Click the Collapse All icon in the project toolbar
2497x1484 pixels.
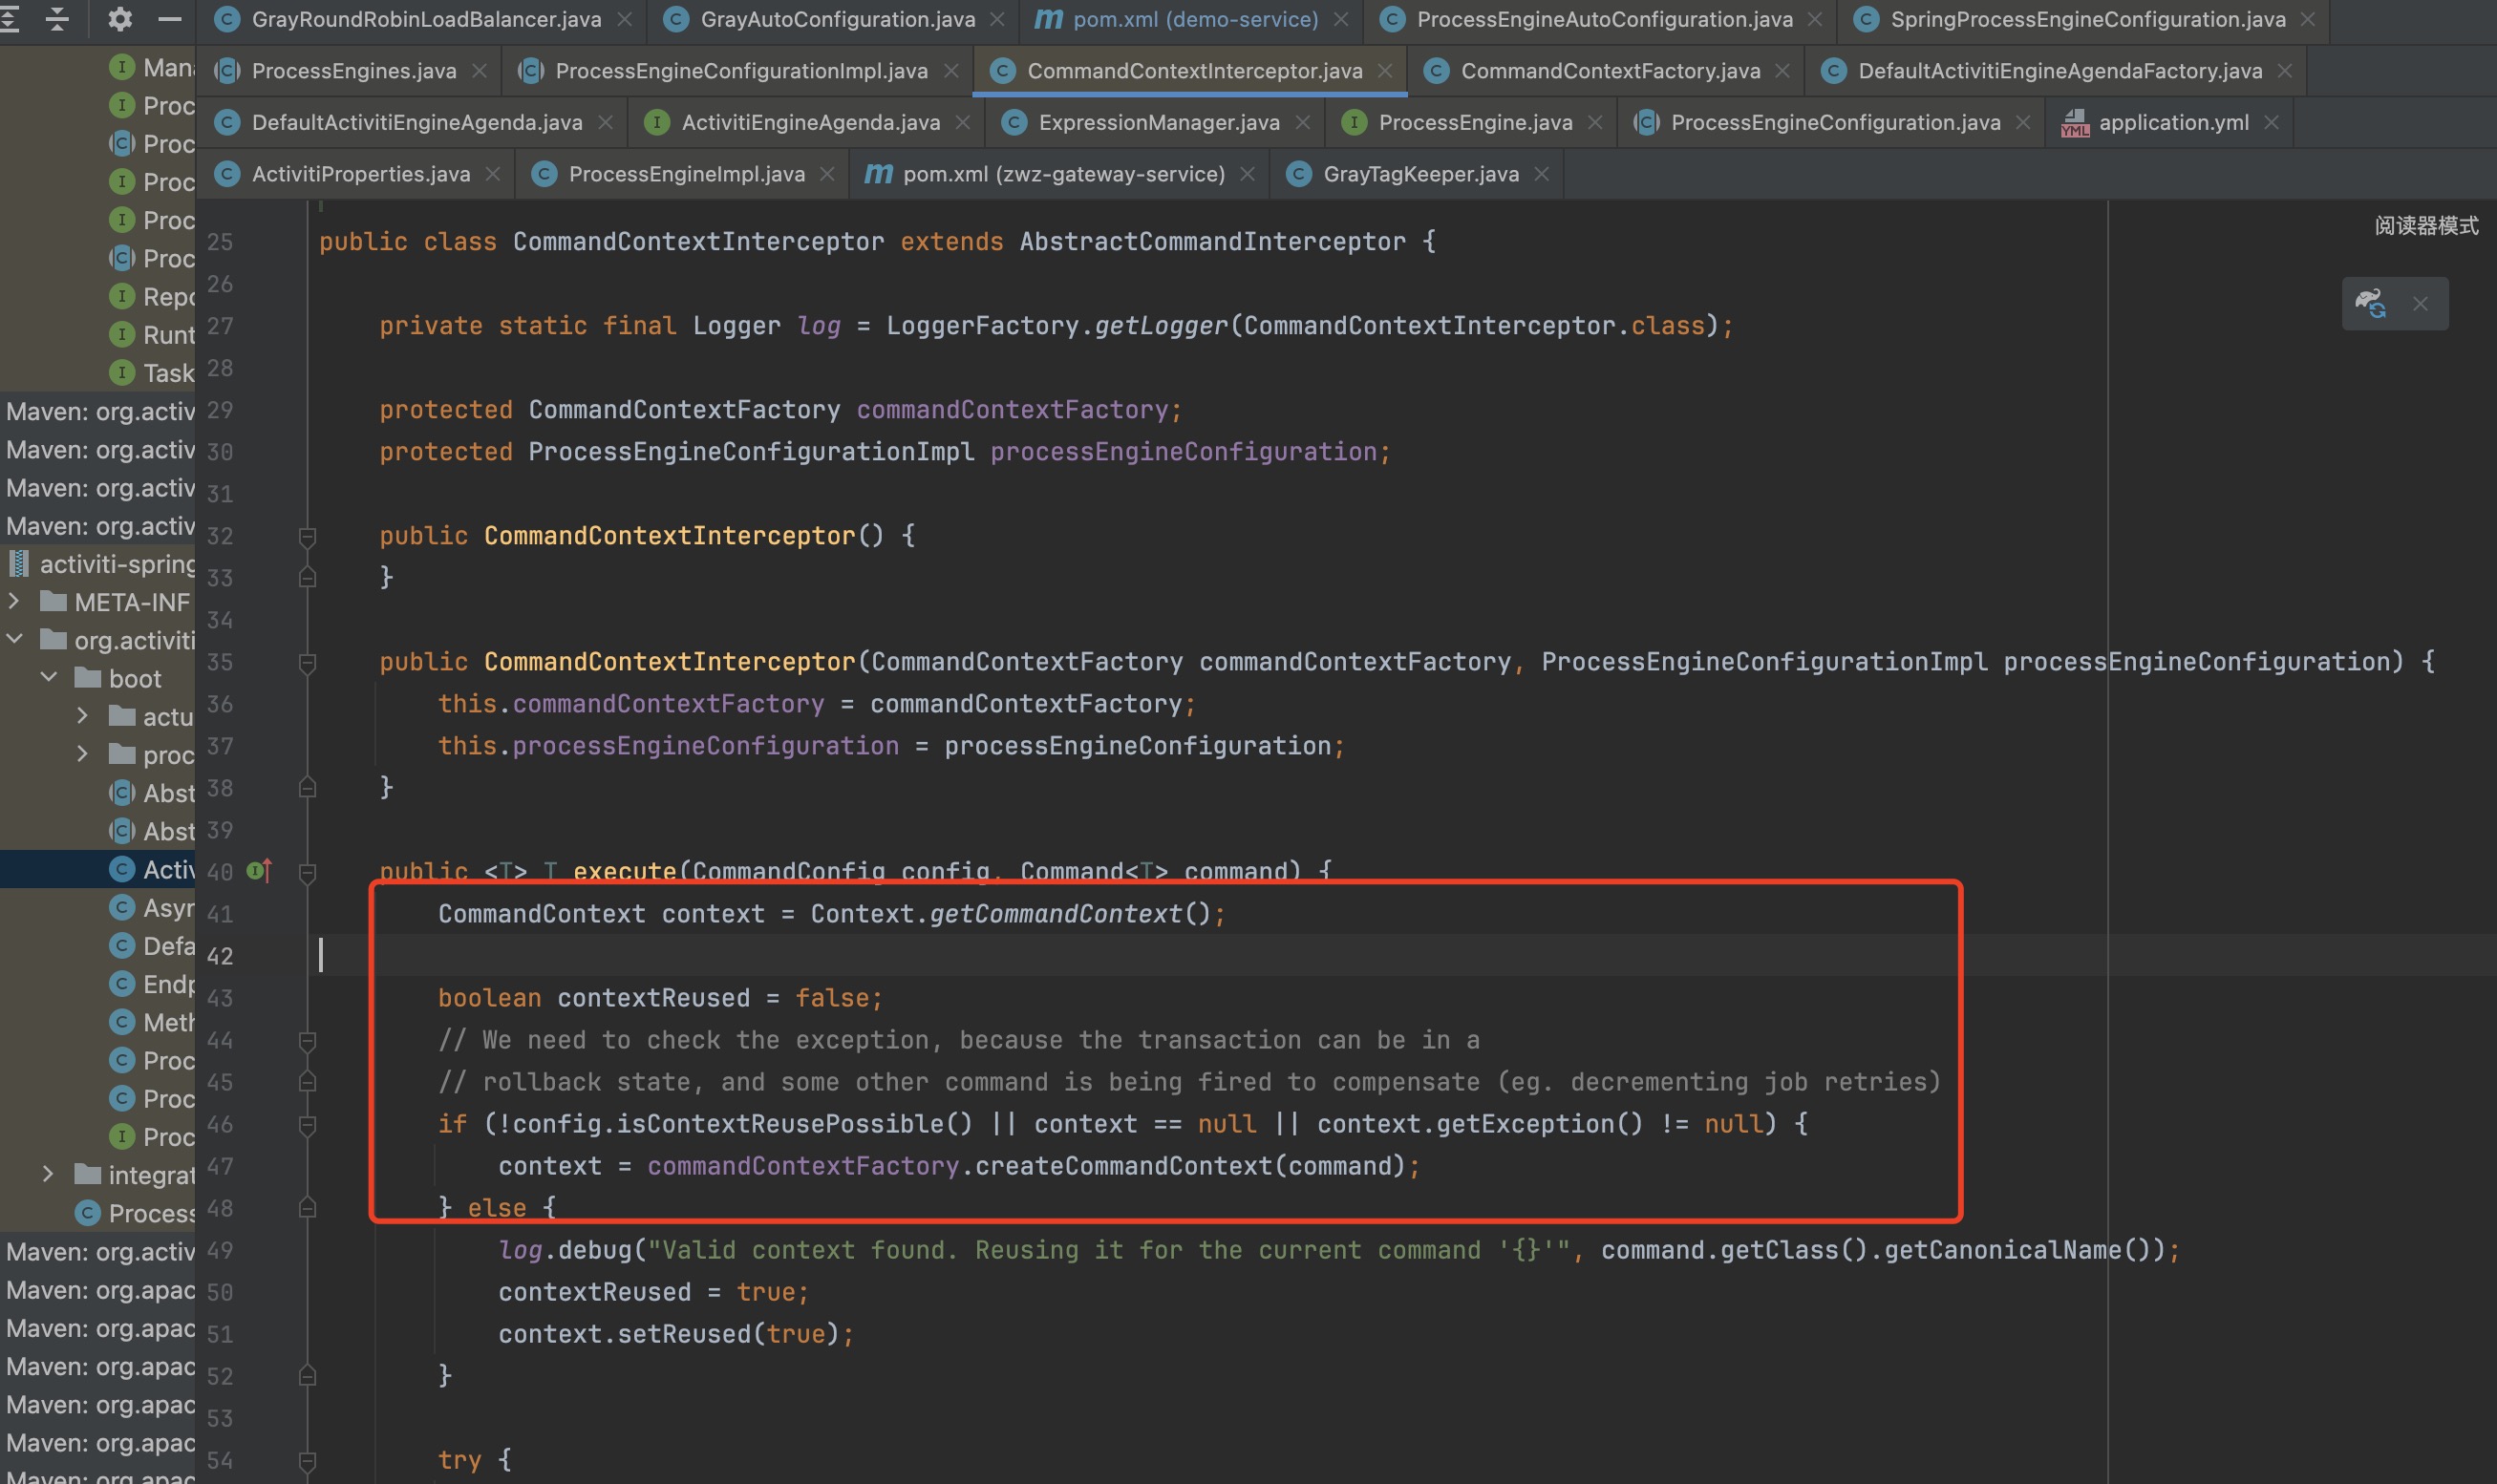[x=58, y=20]
